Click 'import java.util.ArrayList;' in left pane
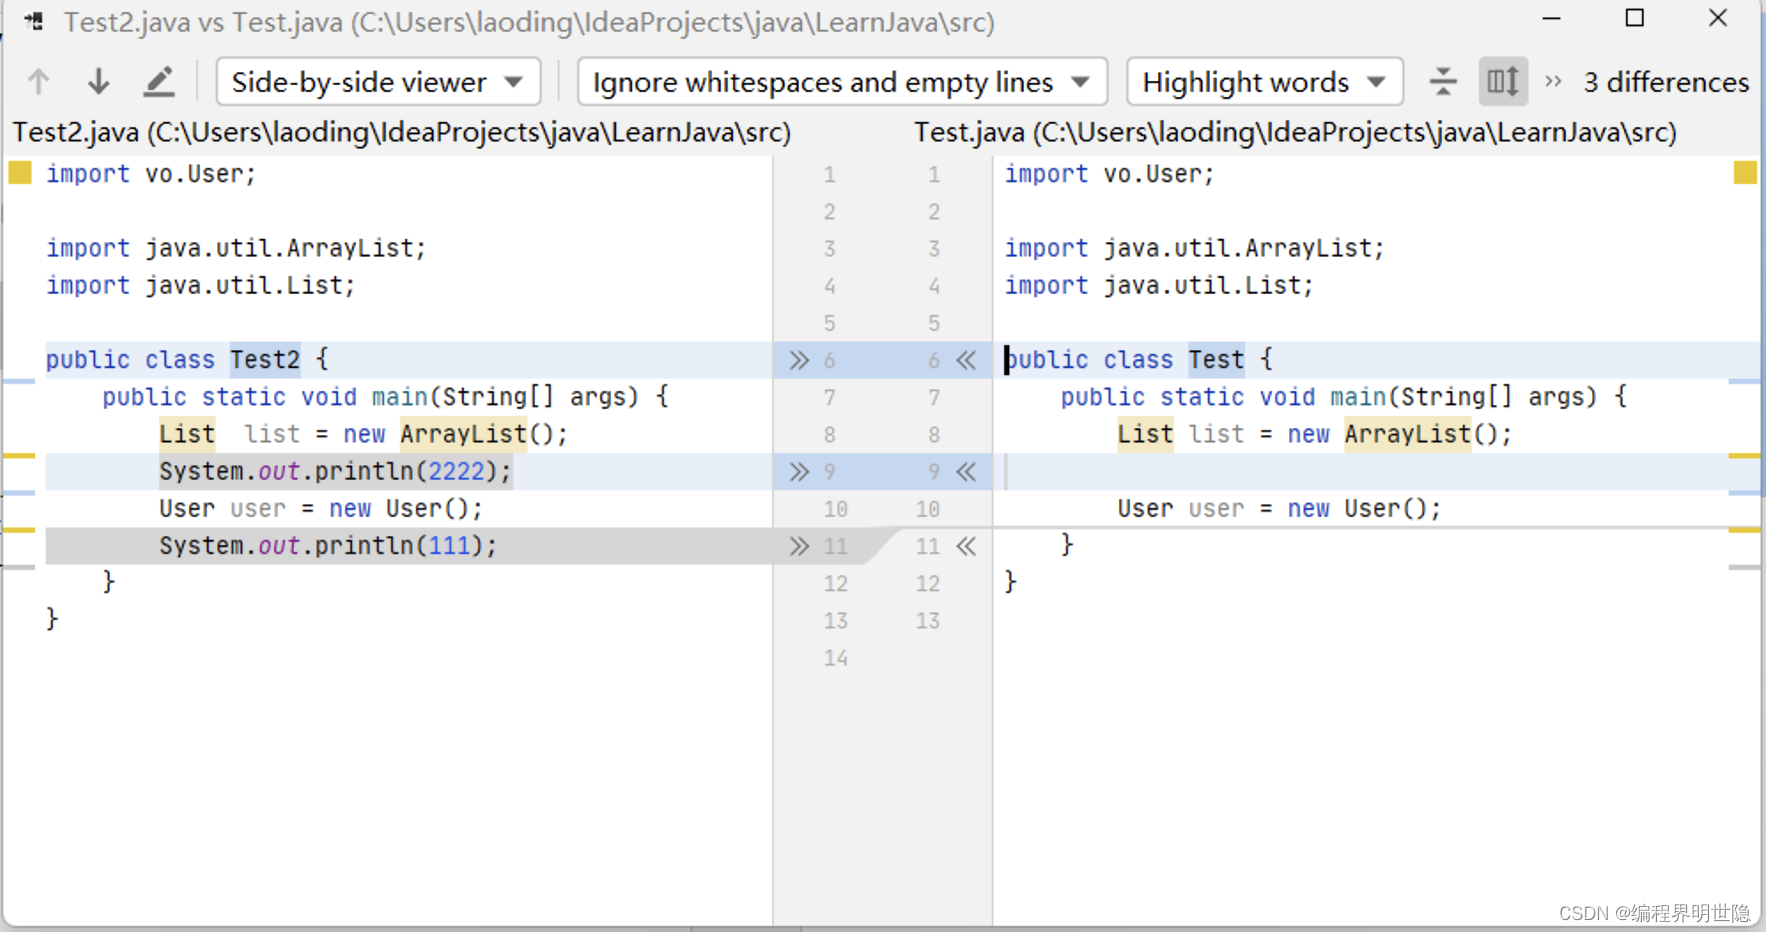This screenshot has width=1766, height=932. coord(236,248)
